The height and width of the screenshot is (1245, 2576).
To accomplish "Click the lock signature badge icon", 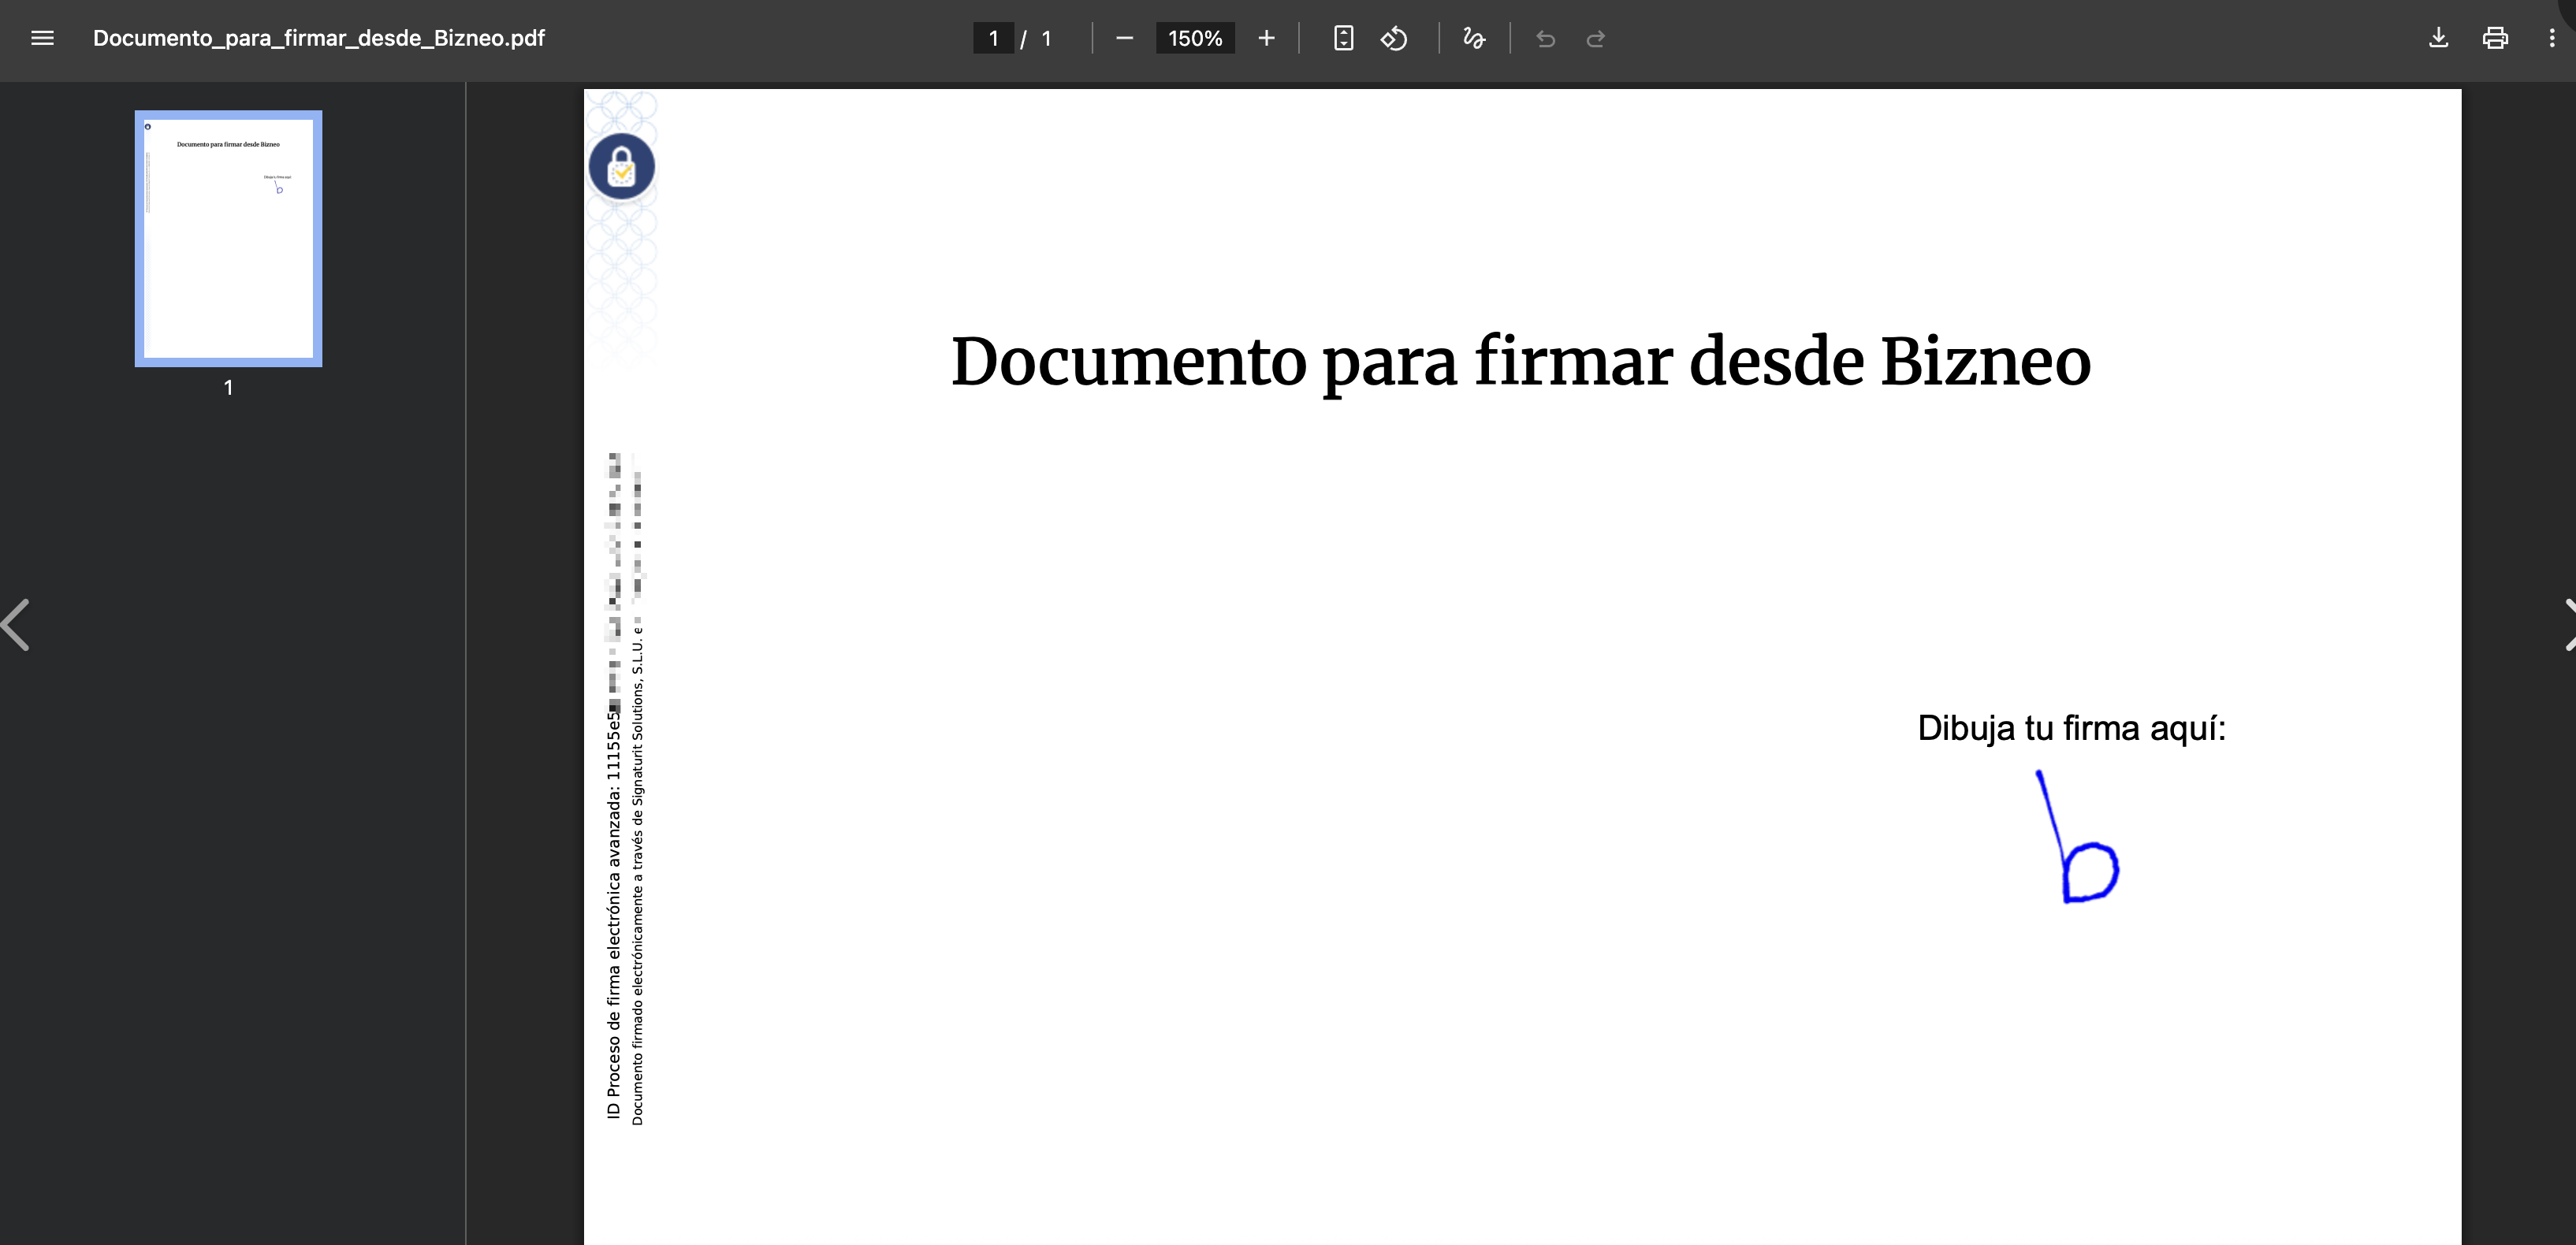I will 621,166.
